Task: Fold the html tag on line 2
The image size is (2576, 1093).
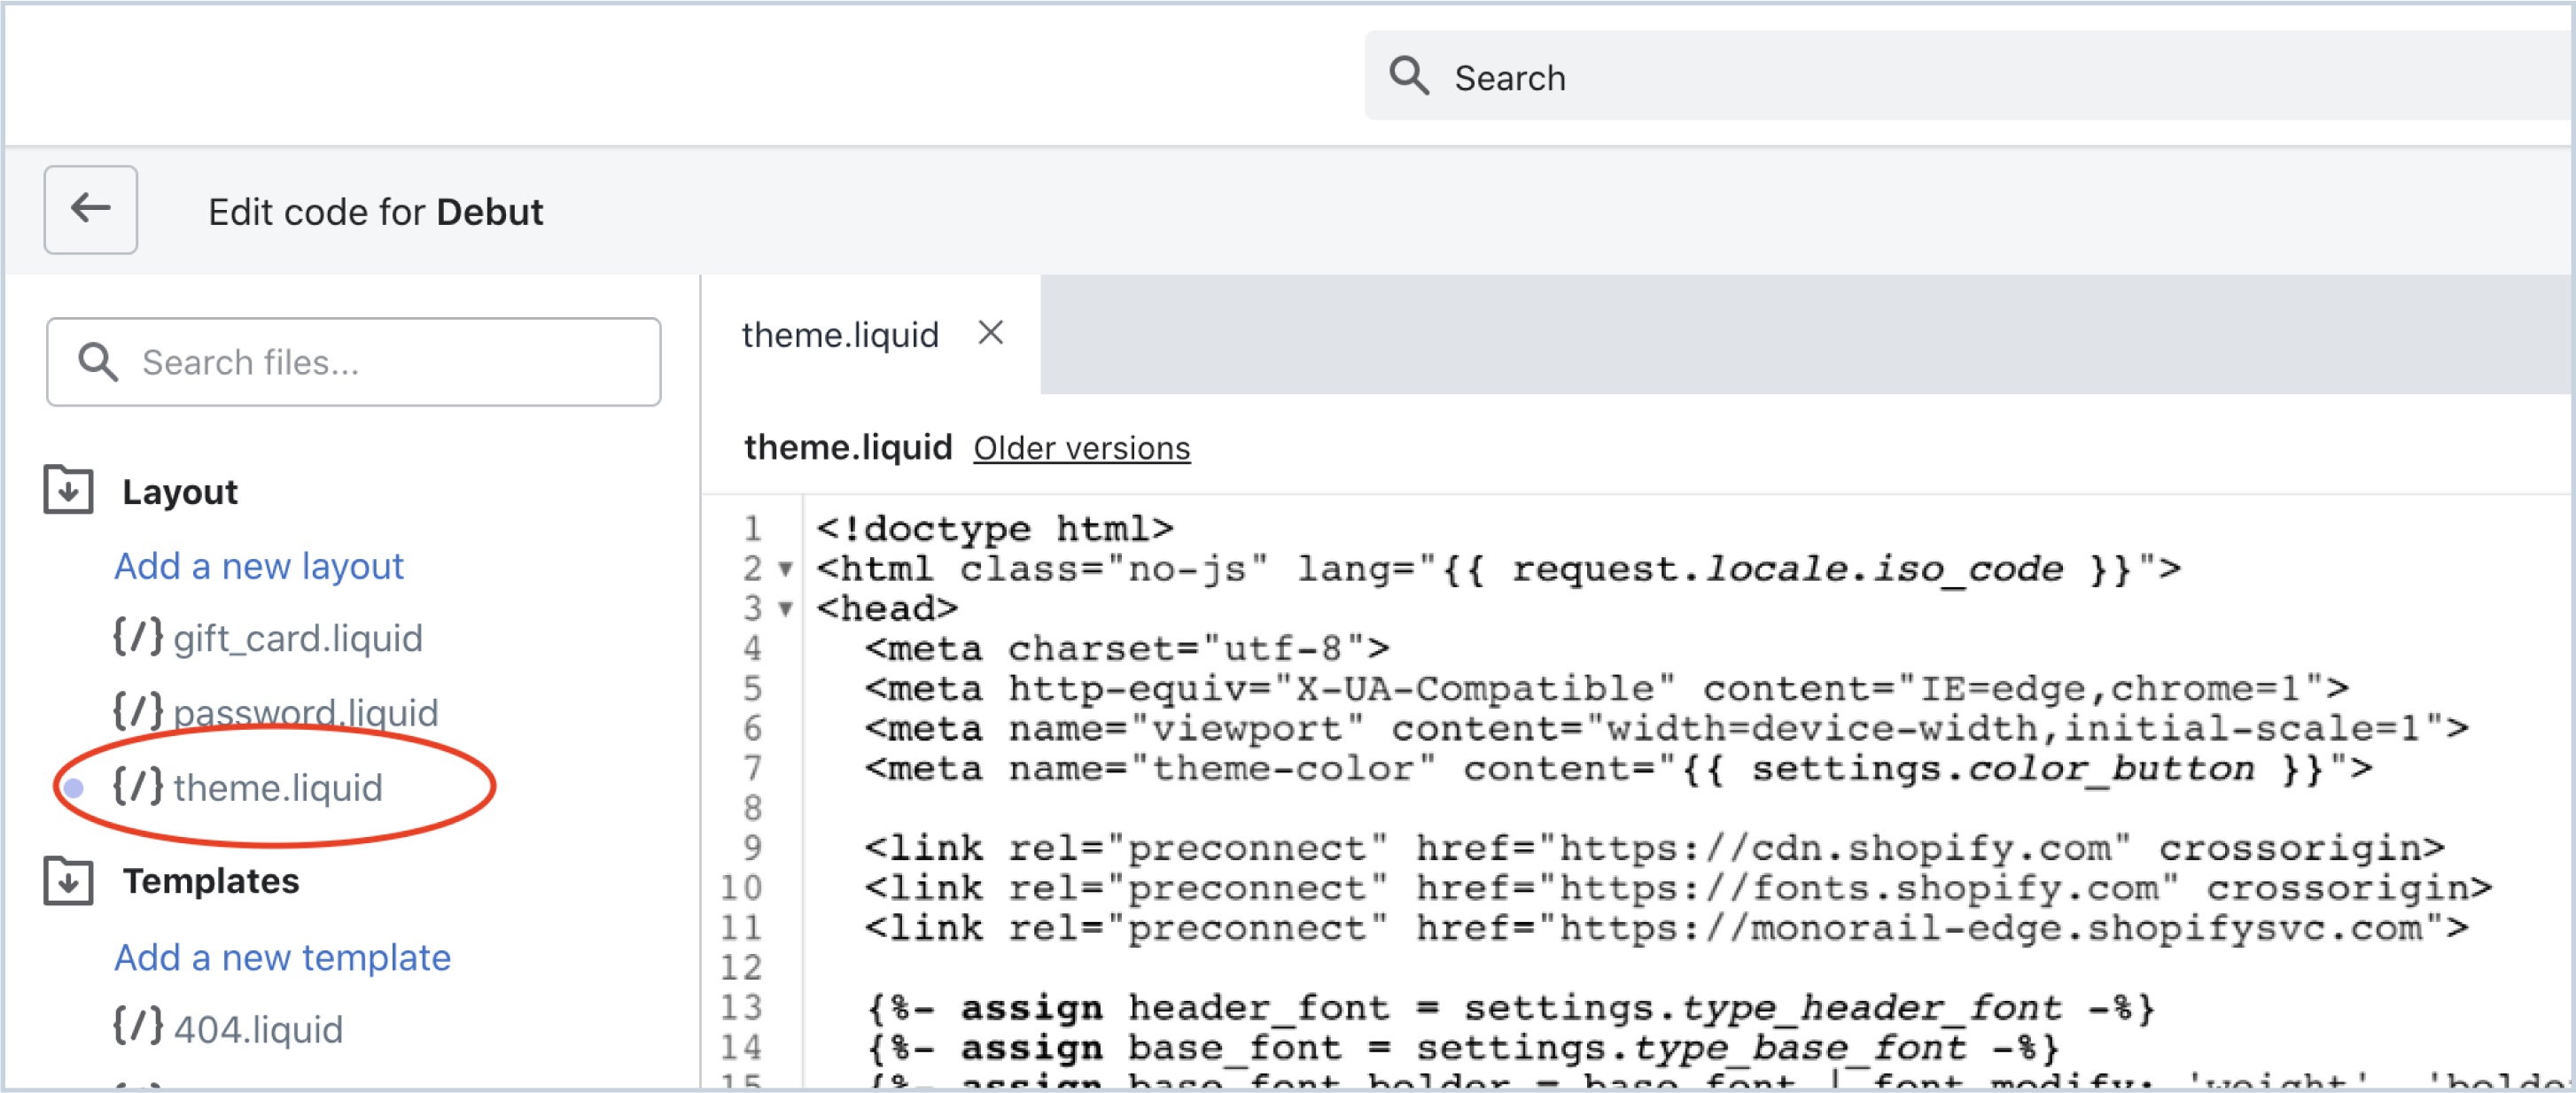Action: pyautogui.click(x=786, y=569)
